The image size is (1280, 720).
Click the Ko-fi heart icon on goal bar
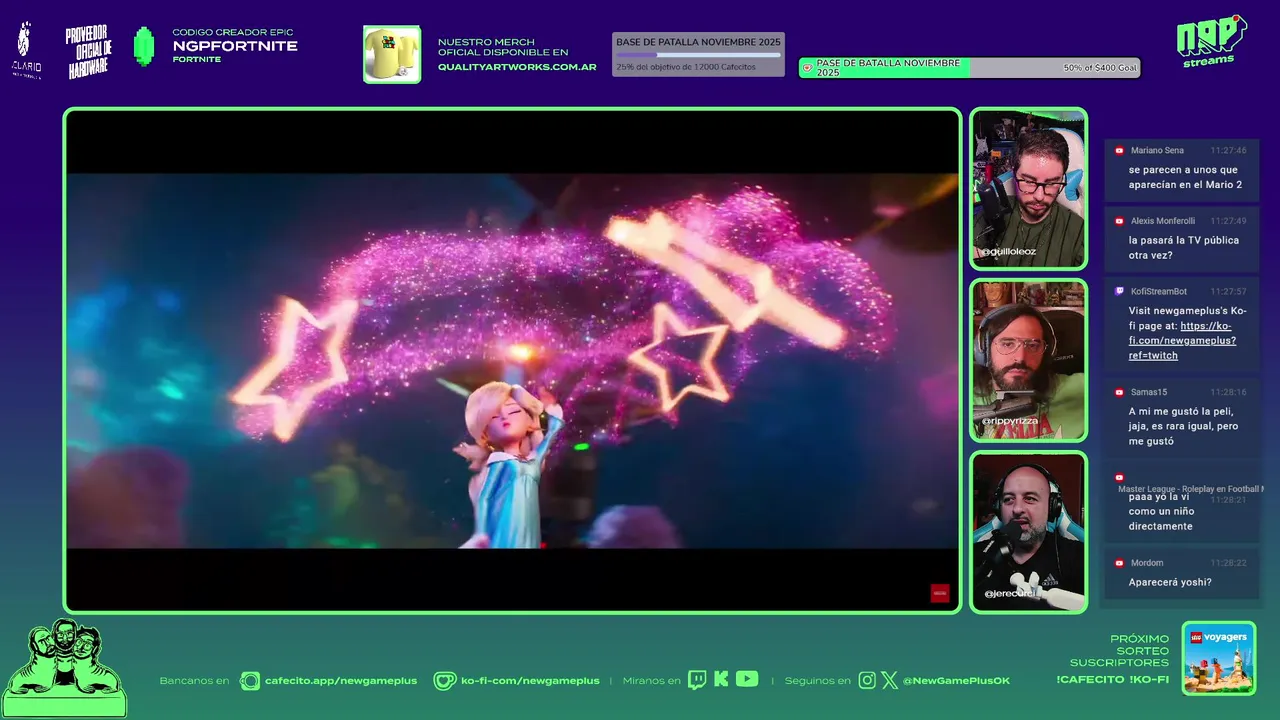[x=807, y=68]
